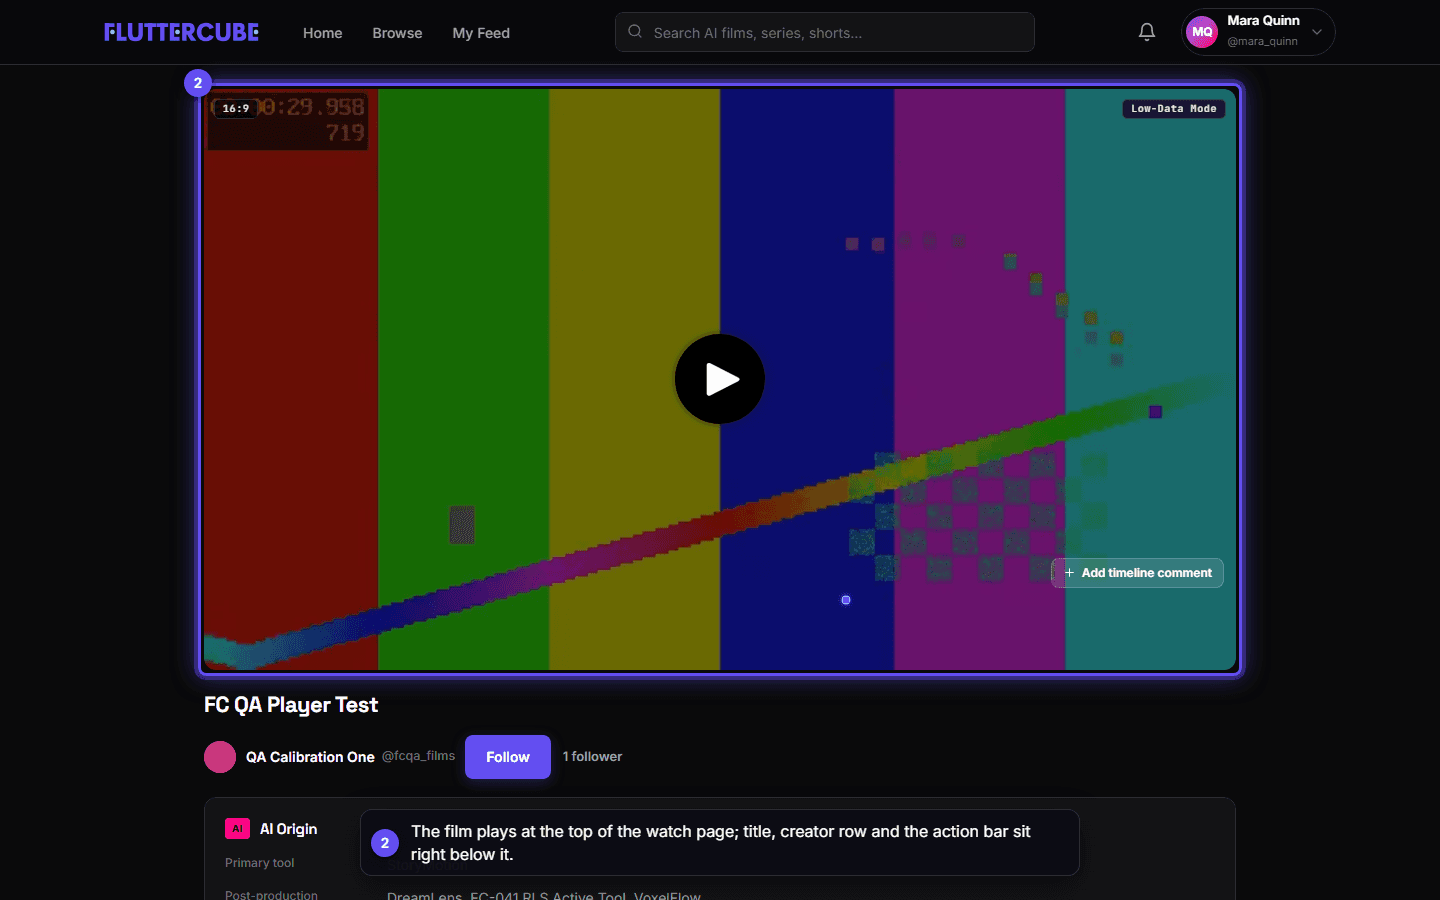Open the Browse nav item

coord(397,33)
